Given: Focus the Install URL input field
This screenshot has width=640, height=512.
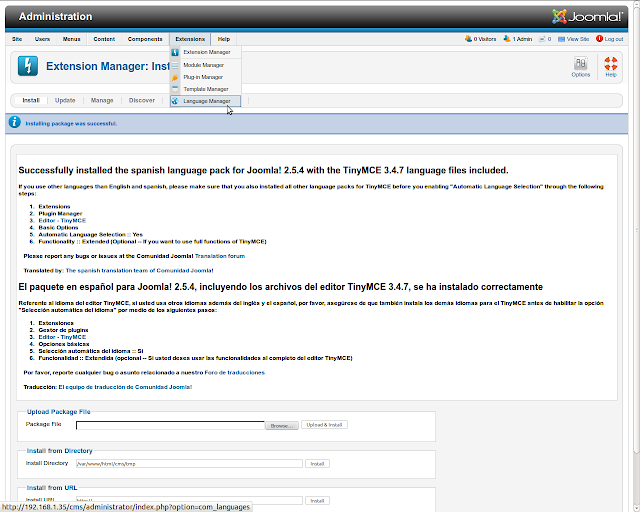Looking at the screenshot, I should [x=189, y=501].
